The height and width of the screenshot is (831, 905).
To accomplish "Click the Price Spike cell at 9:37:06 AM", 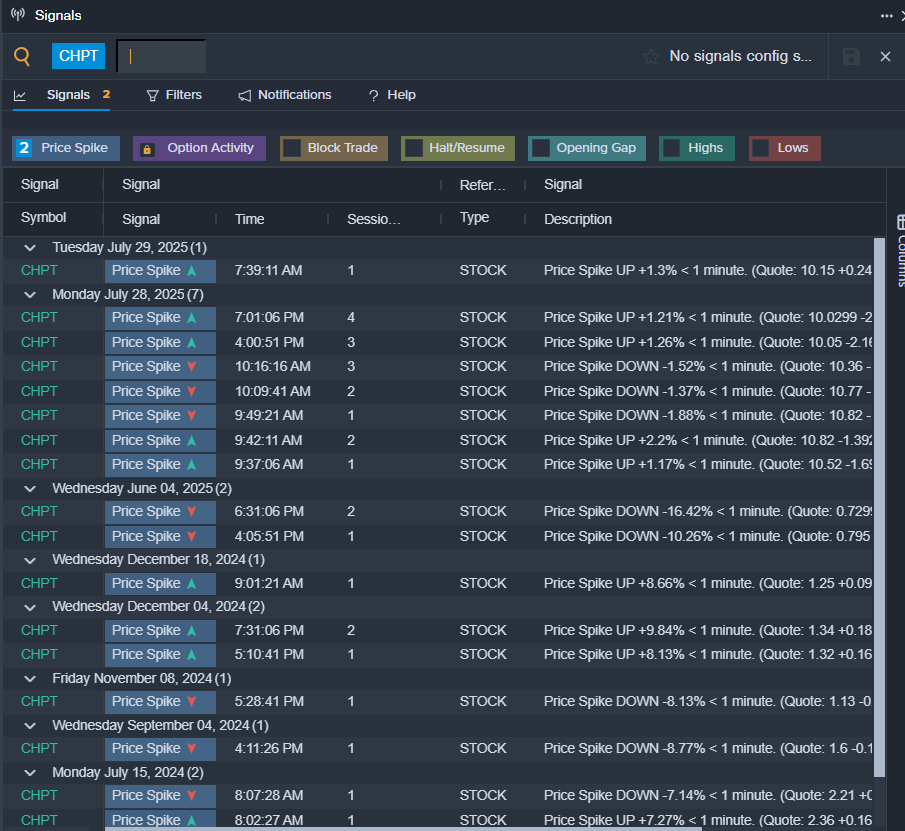I will click(x=160, y=465).
